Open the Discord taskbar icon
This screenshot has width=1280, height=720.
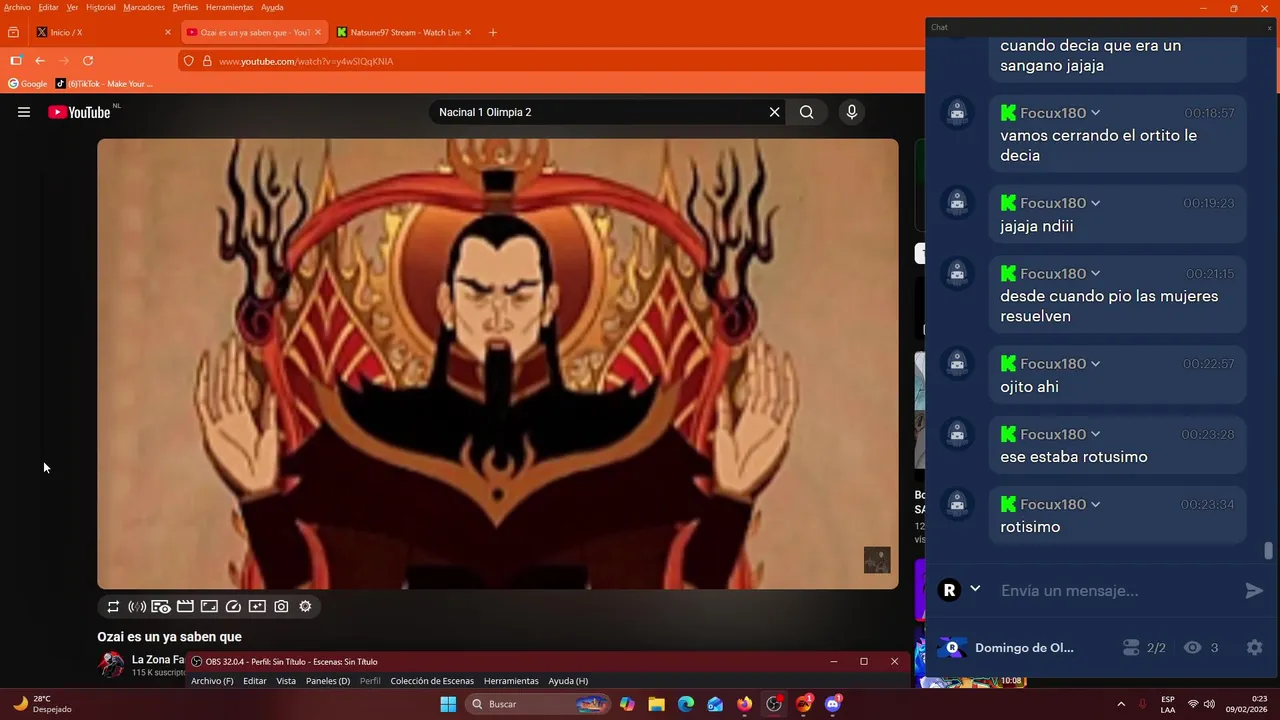click(x=833, y=704)
